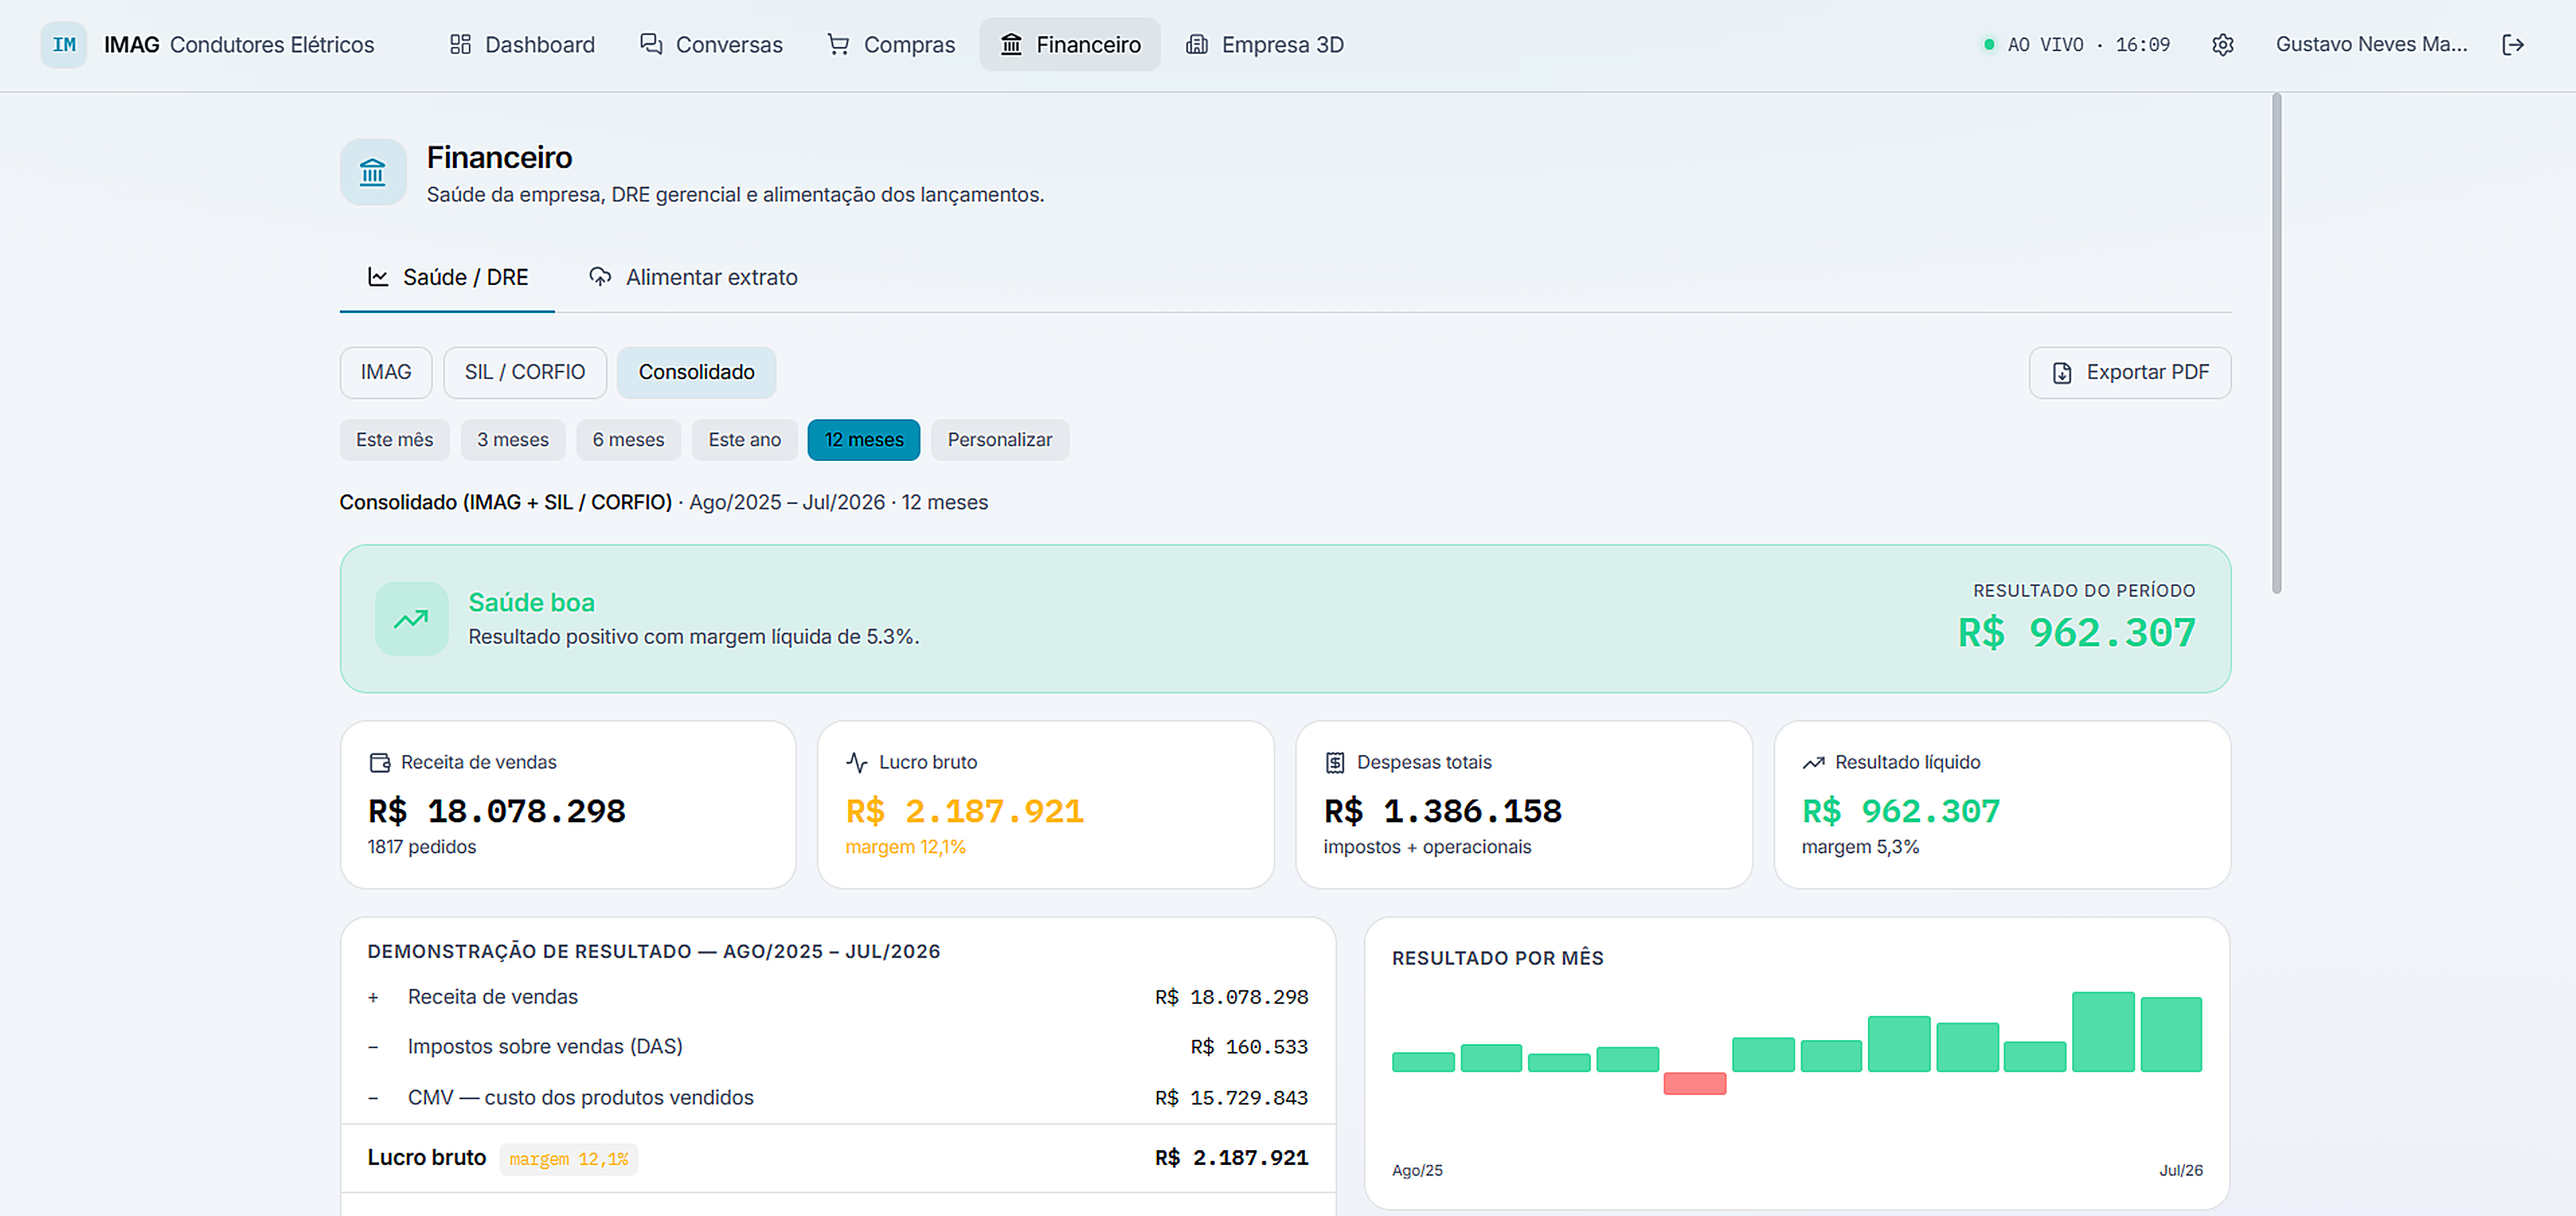This screenshot has height=1216, width=2576.
Task: Open the Personalizar period option
Action: (999, 440)
